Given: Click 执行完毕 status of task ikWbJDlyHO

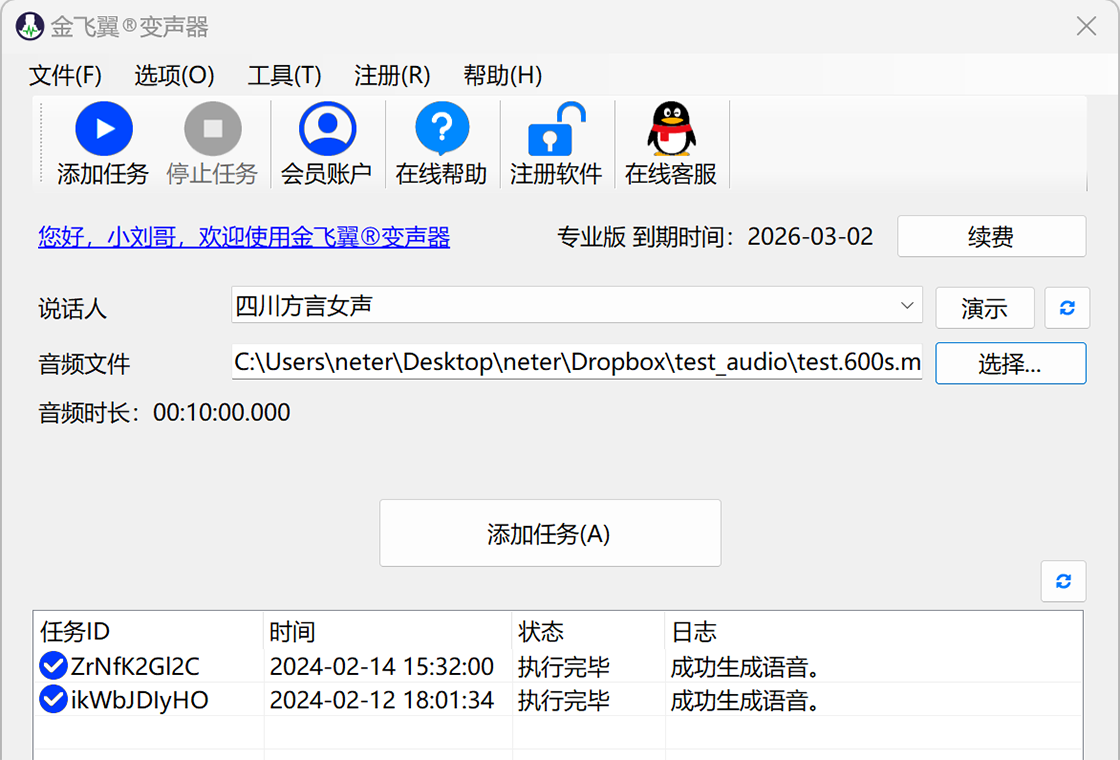Looking at the screenshot, I should coord(564,700).
